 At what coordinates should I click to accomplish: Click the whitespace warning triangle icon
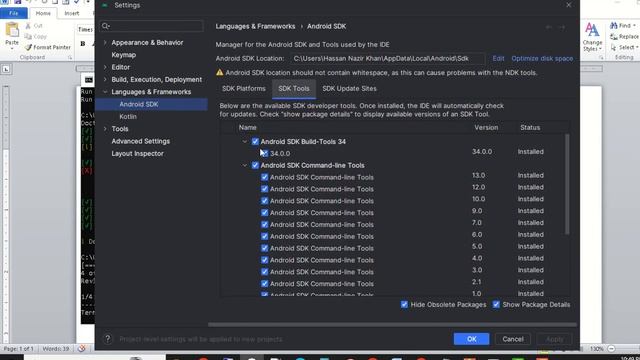(220, 72)
